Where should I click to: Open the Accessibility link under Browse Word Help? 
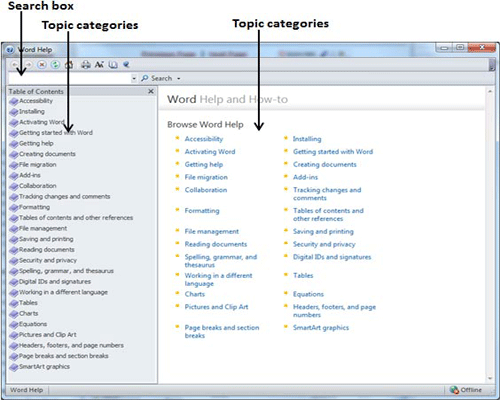204,139
